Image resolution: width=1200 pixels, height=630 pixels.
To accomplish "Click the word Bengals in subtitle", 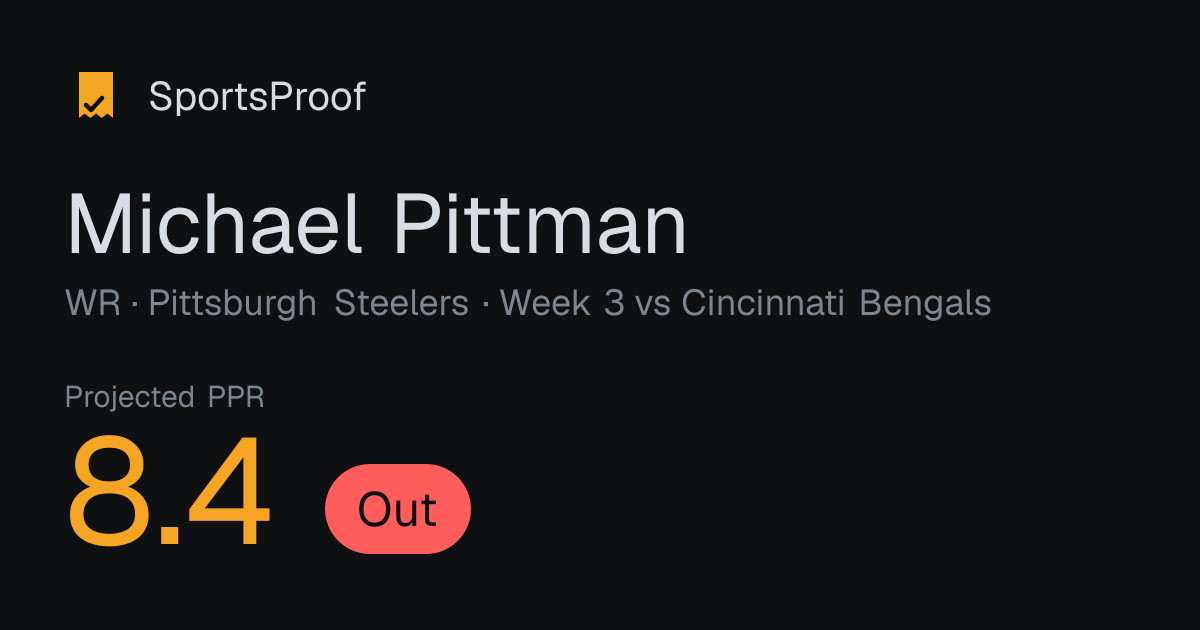I will click(926, 304).
